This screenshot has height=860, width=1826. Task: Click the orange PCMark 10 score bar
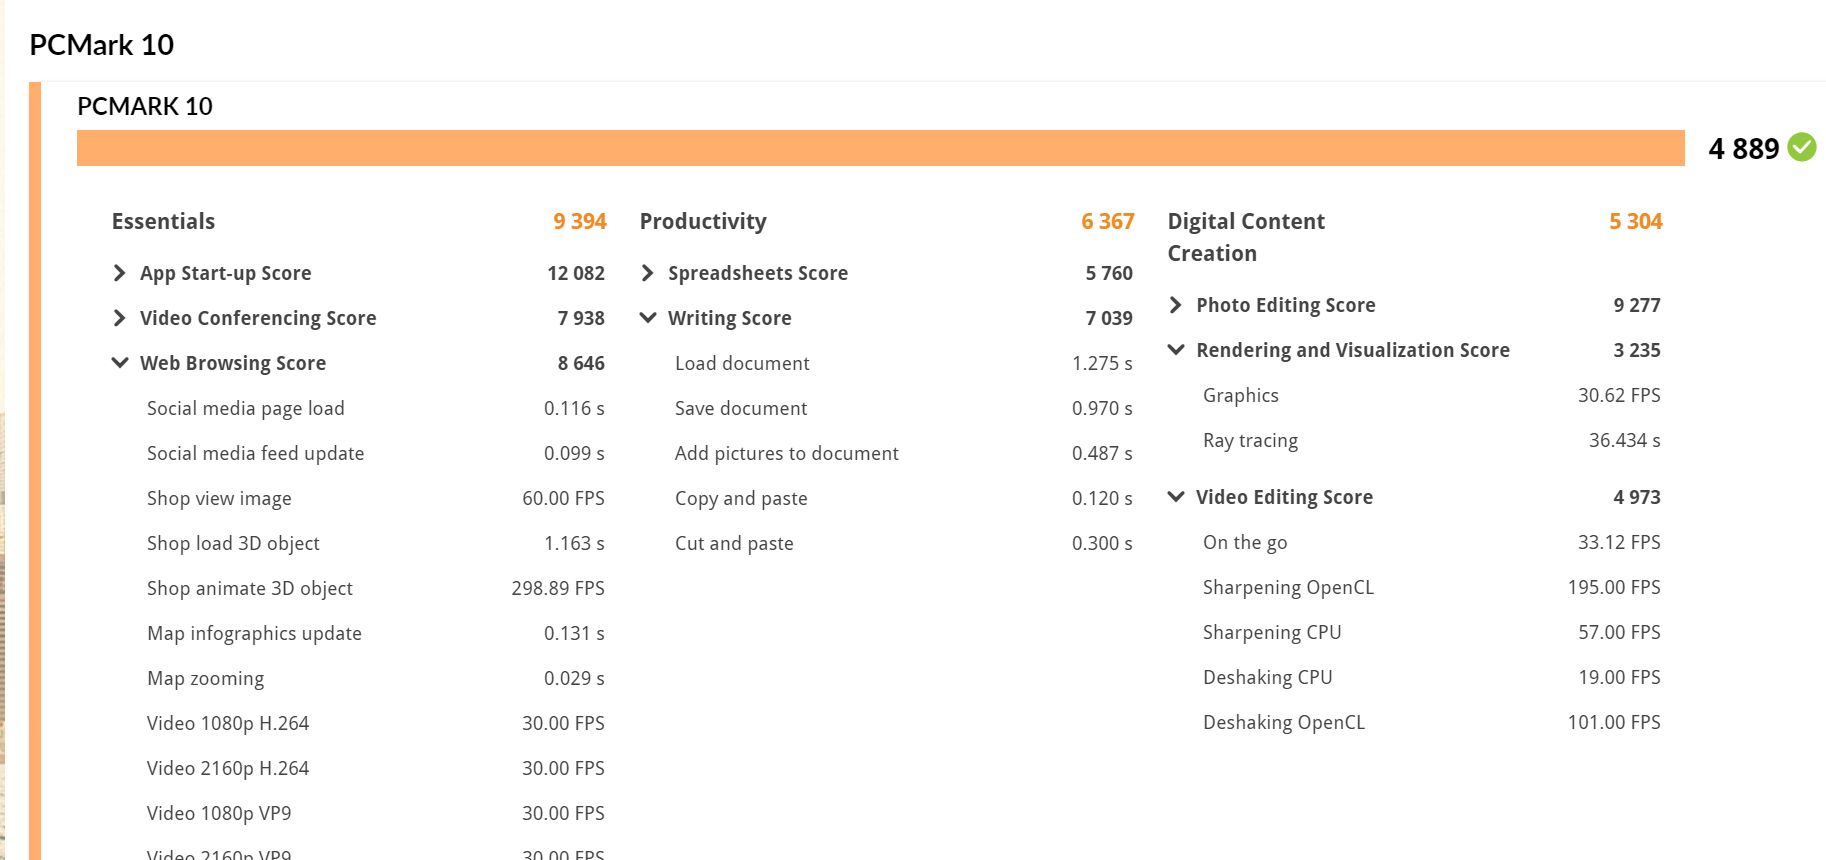(x=880, y=148)
